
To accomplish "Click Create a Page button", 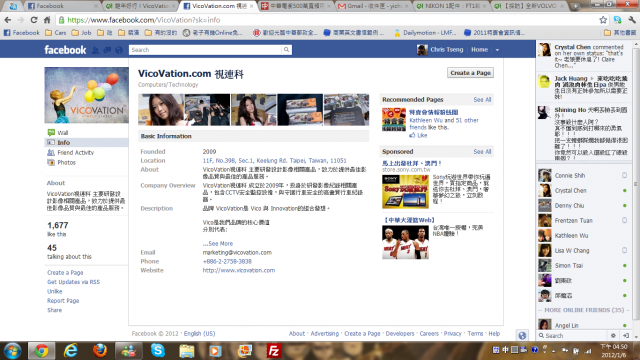I will pos(470,73).
